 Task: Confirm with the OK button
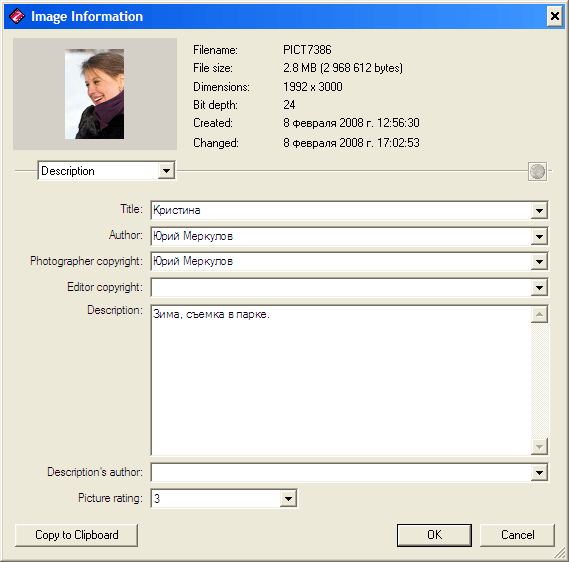(434, 535)
